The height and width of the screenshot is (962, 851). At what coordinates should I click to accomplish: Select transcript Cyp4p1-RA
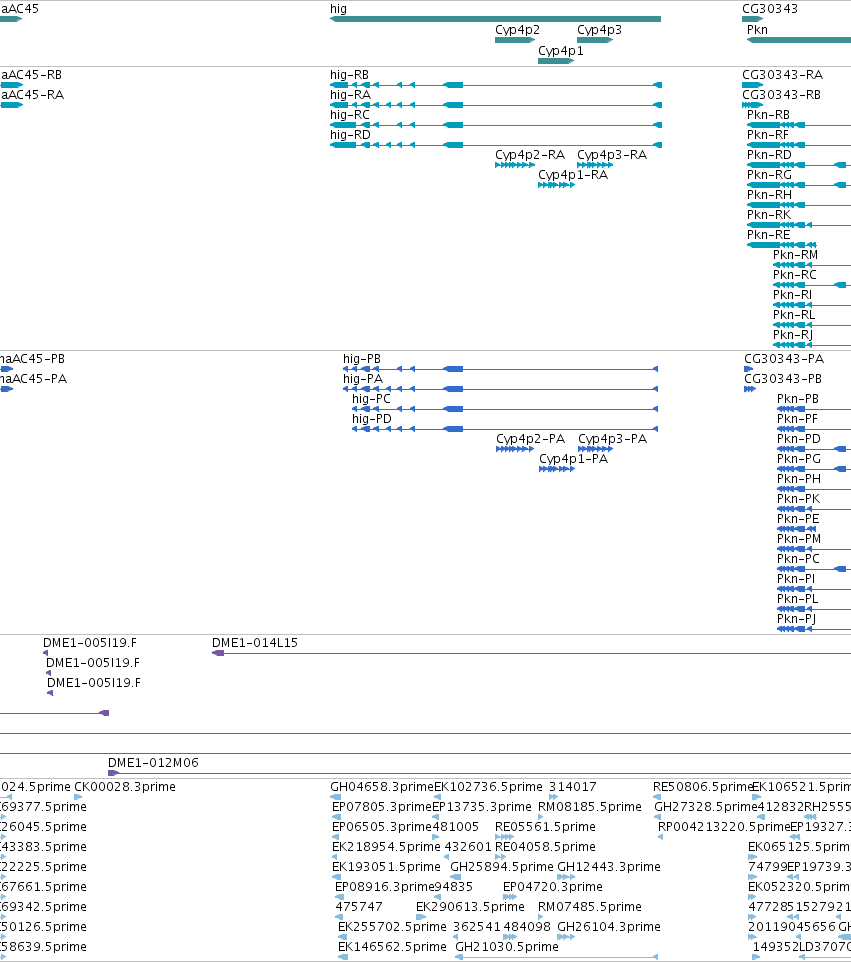click(x=572, y=175)
